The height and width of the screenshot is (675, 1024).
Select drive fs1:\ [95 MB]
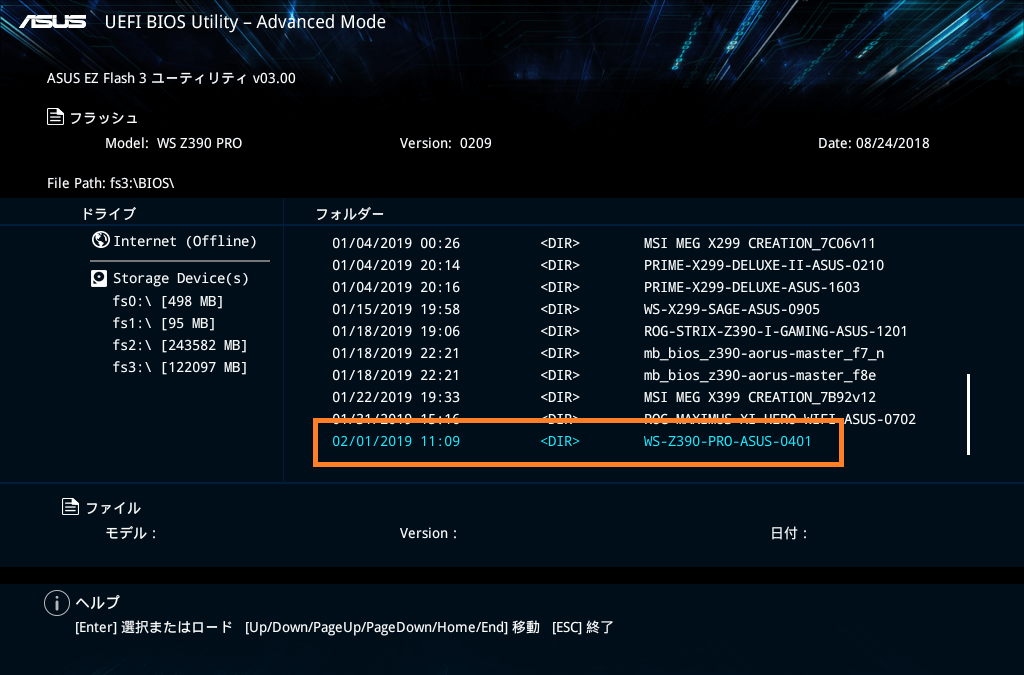[164, 323]
